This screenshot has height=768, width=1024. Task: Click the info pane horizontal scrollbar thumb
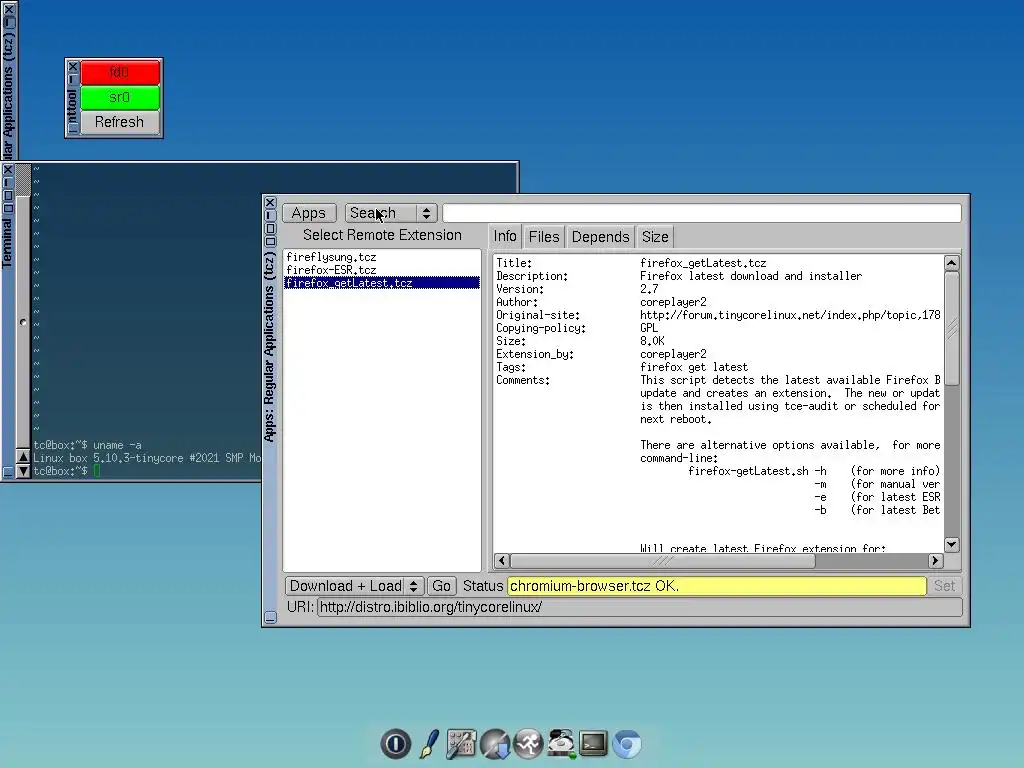click(662, 560)
